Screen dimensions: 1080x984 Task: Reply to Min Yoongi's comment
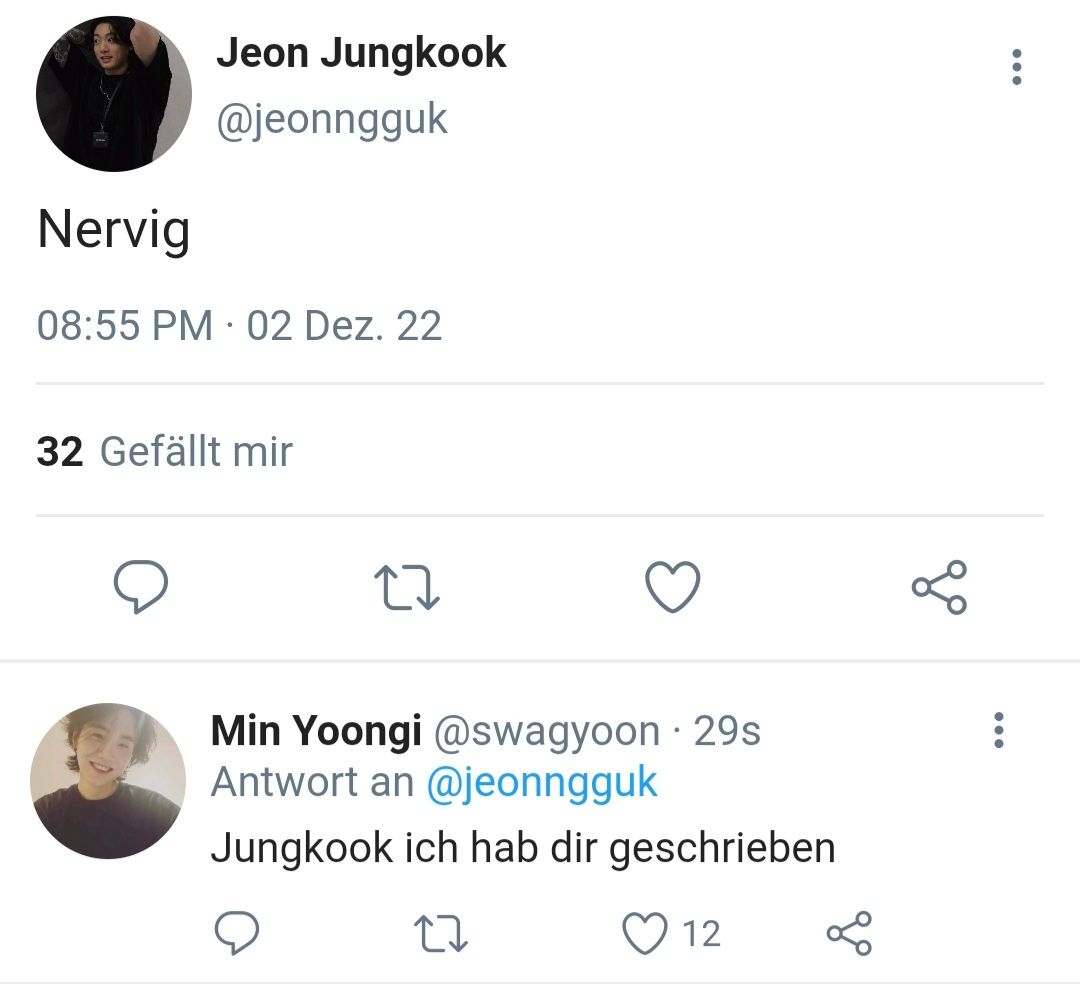click(237, 933)
